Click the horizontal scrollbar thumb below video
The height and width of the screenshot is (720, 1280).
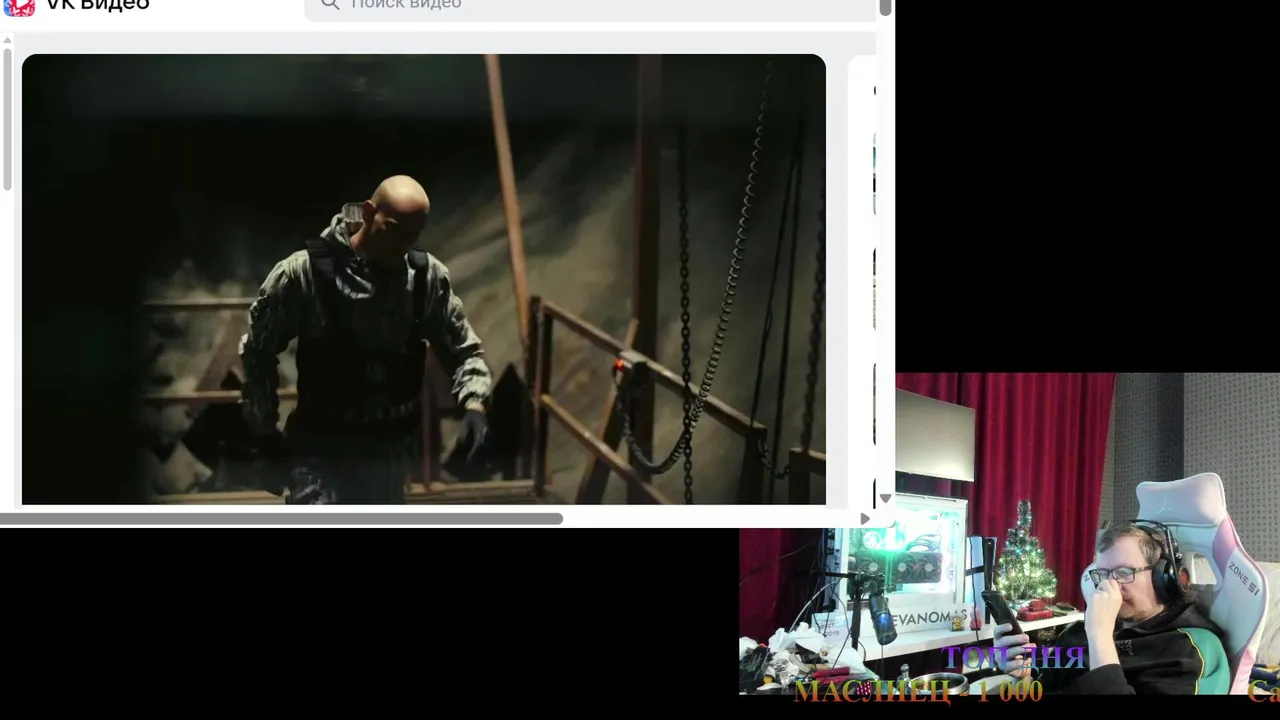pos(281,518)
